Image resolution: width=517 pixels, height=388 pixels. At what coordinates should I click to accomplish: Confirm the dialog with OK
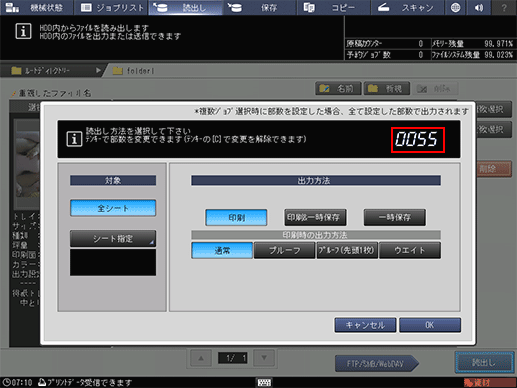tap(430, 325)
